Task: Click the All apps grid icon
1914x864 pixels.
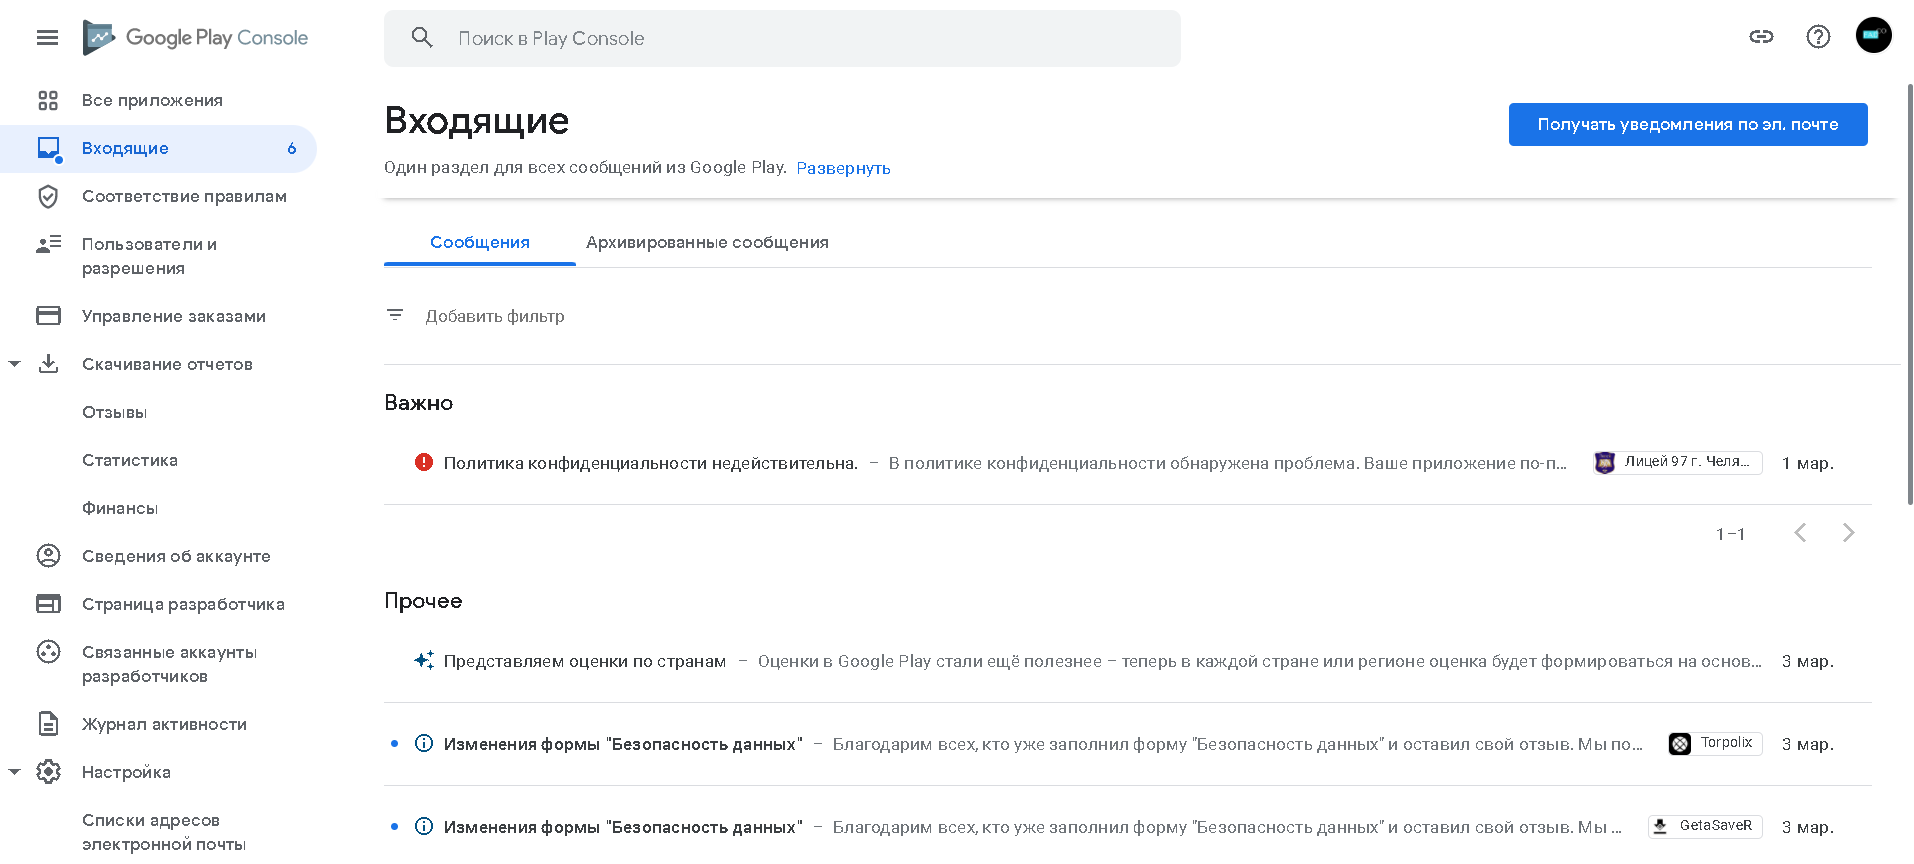Action: click(48, 100)
